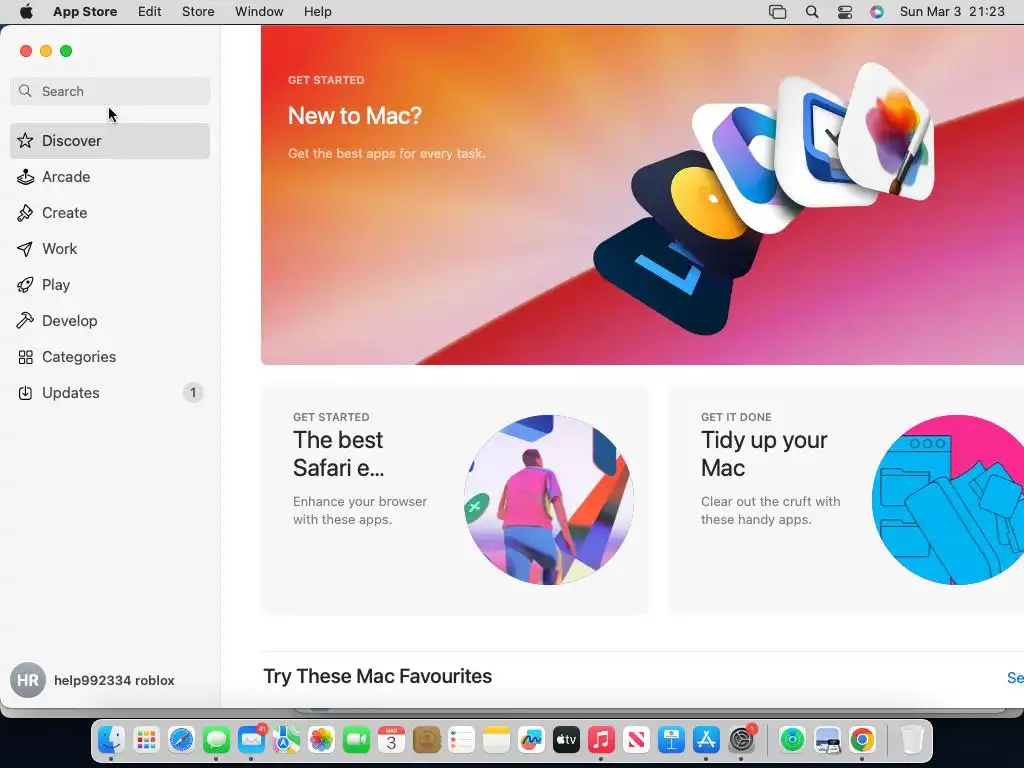Open Photos from the Dock
Viewport: 1024px width, 768px height.
pos(321,740)
